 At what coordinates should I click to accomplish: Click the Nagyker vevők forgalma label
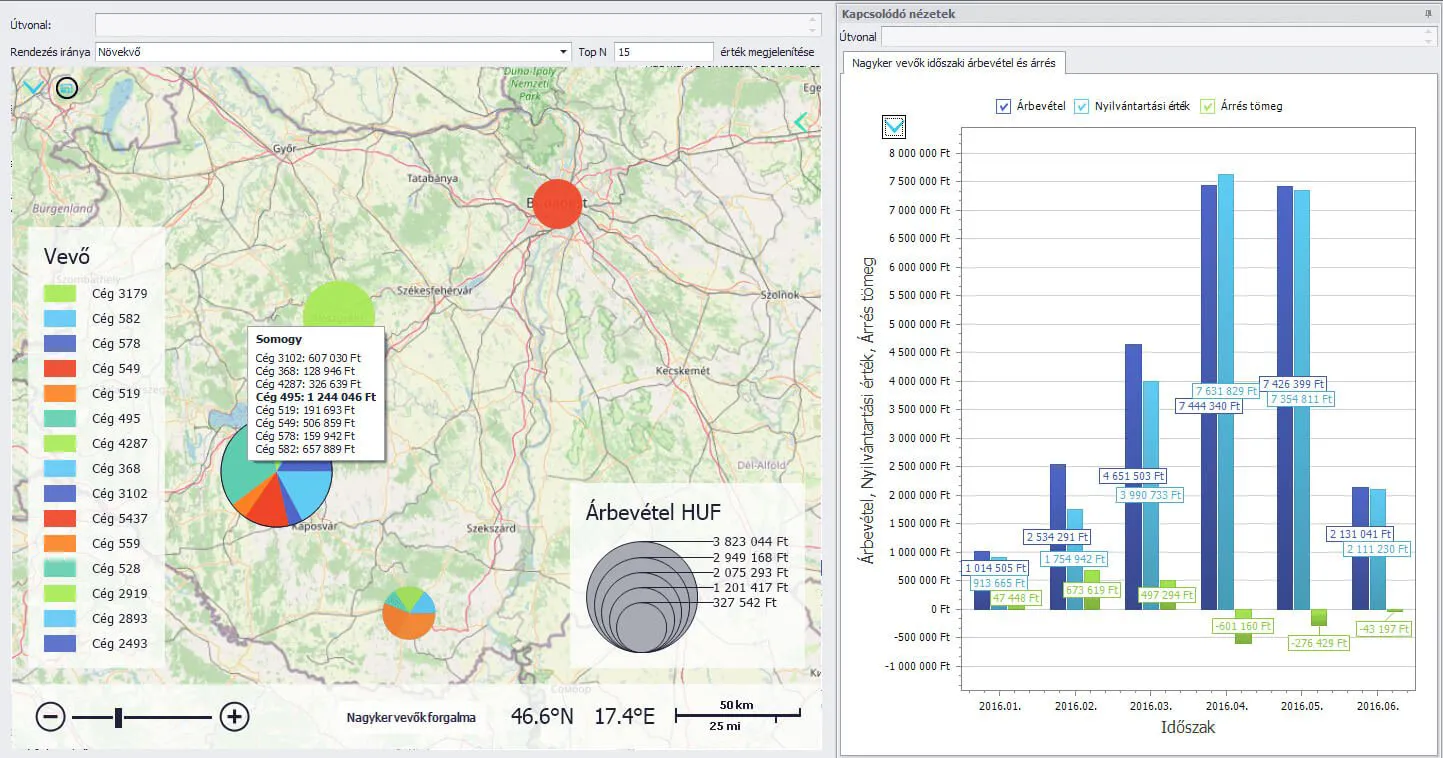pyautogui.click(x=410, y=717)
